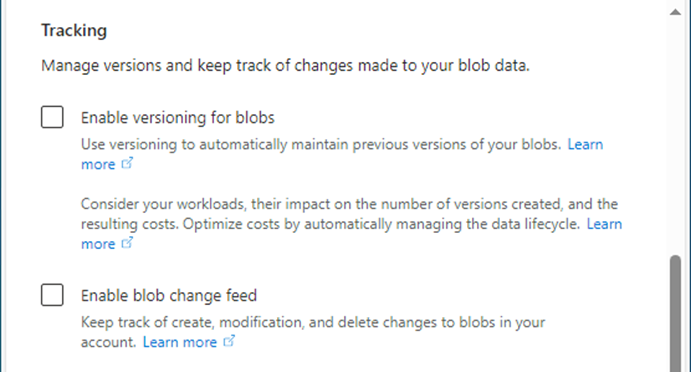
Task: Click the 'Enable versioning for blobs' label
Action: coord(178,118)
